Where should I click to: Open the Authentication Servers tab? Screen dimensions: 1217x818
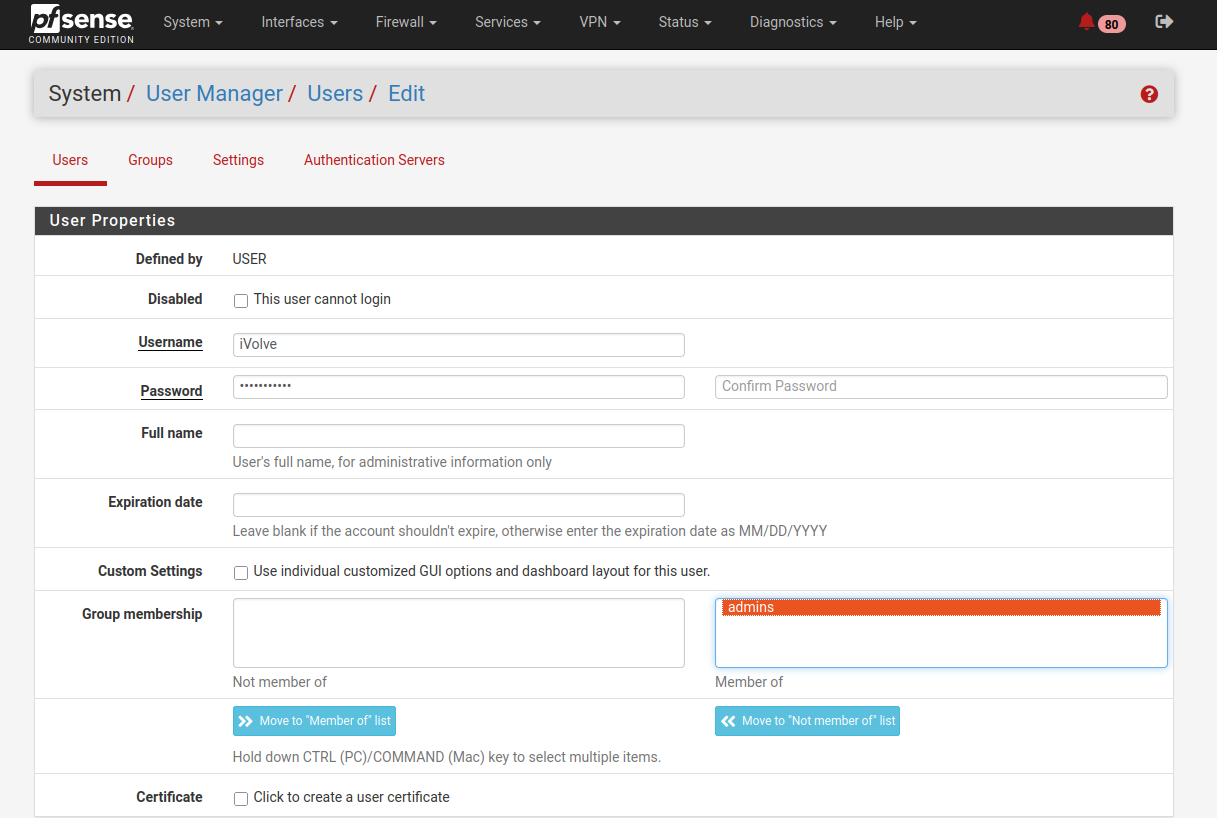(x=374, y=160)
